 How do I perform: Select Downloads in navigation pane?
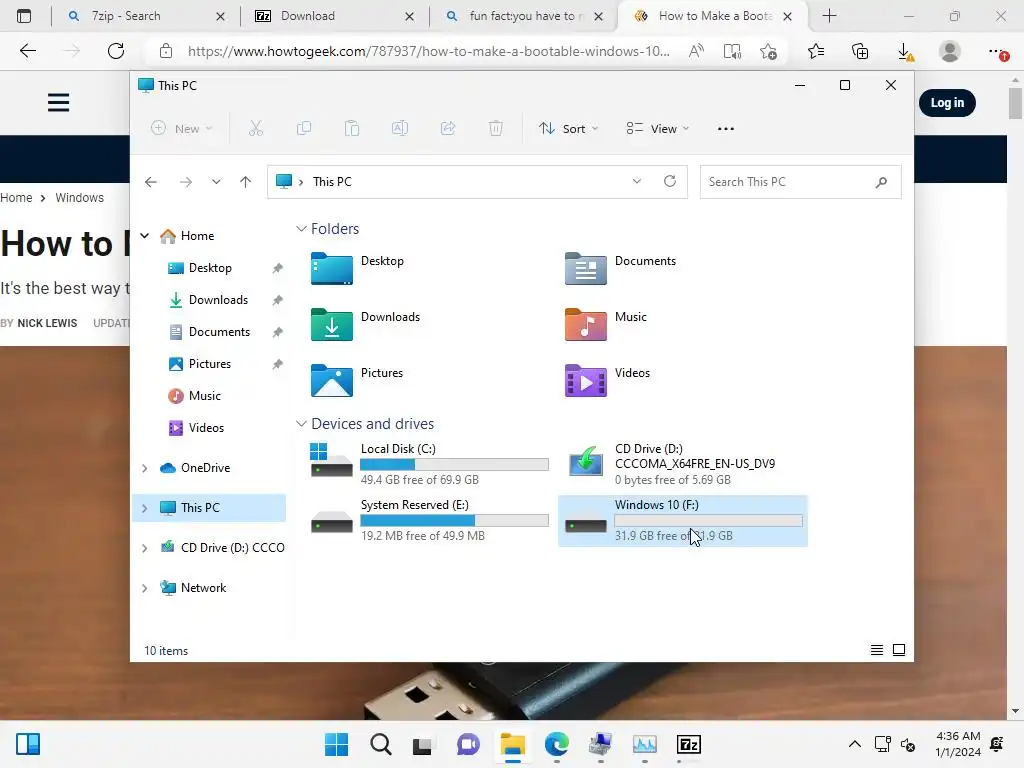pos(218,300)
